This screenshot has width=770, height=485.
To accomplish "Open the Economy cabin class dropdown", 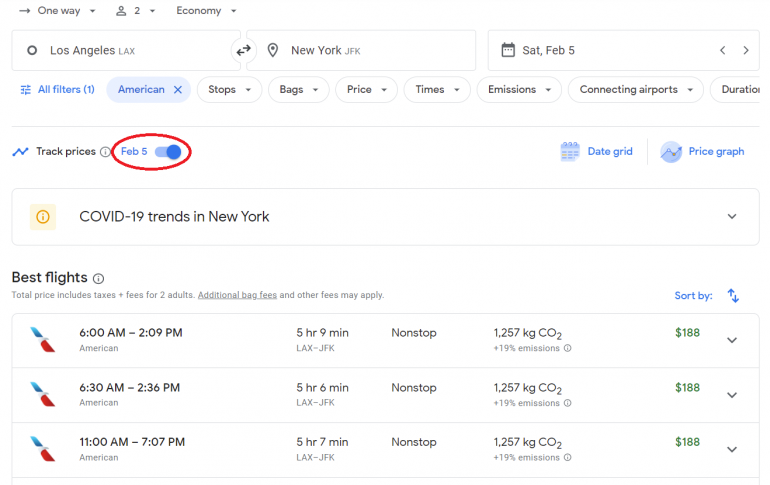I will (206, 10).
